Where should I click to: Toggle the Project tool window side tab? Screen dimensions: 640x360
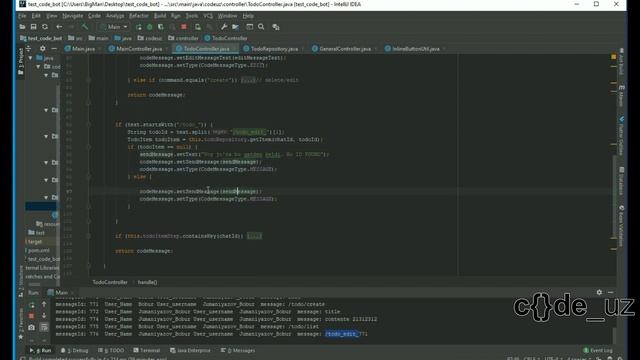tap(20, 61)
